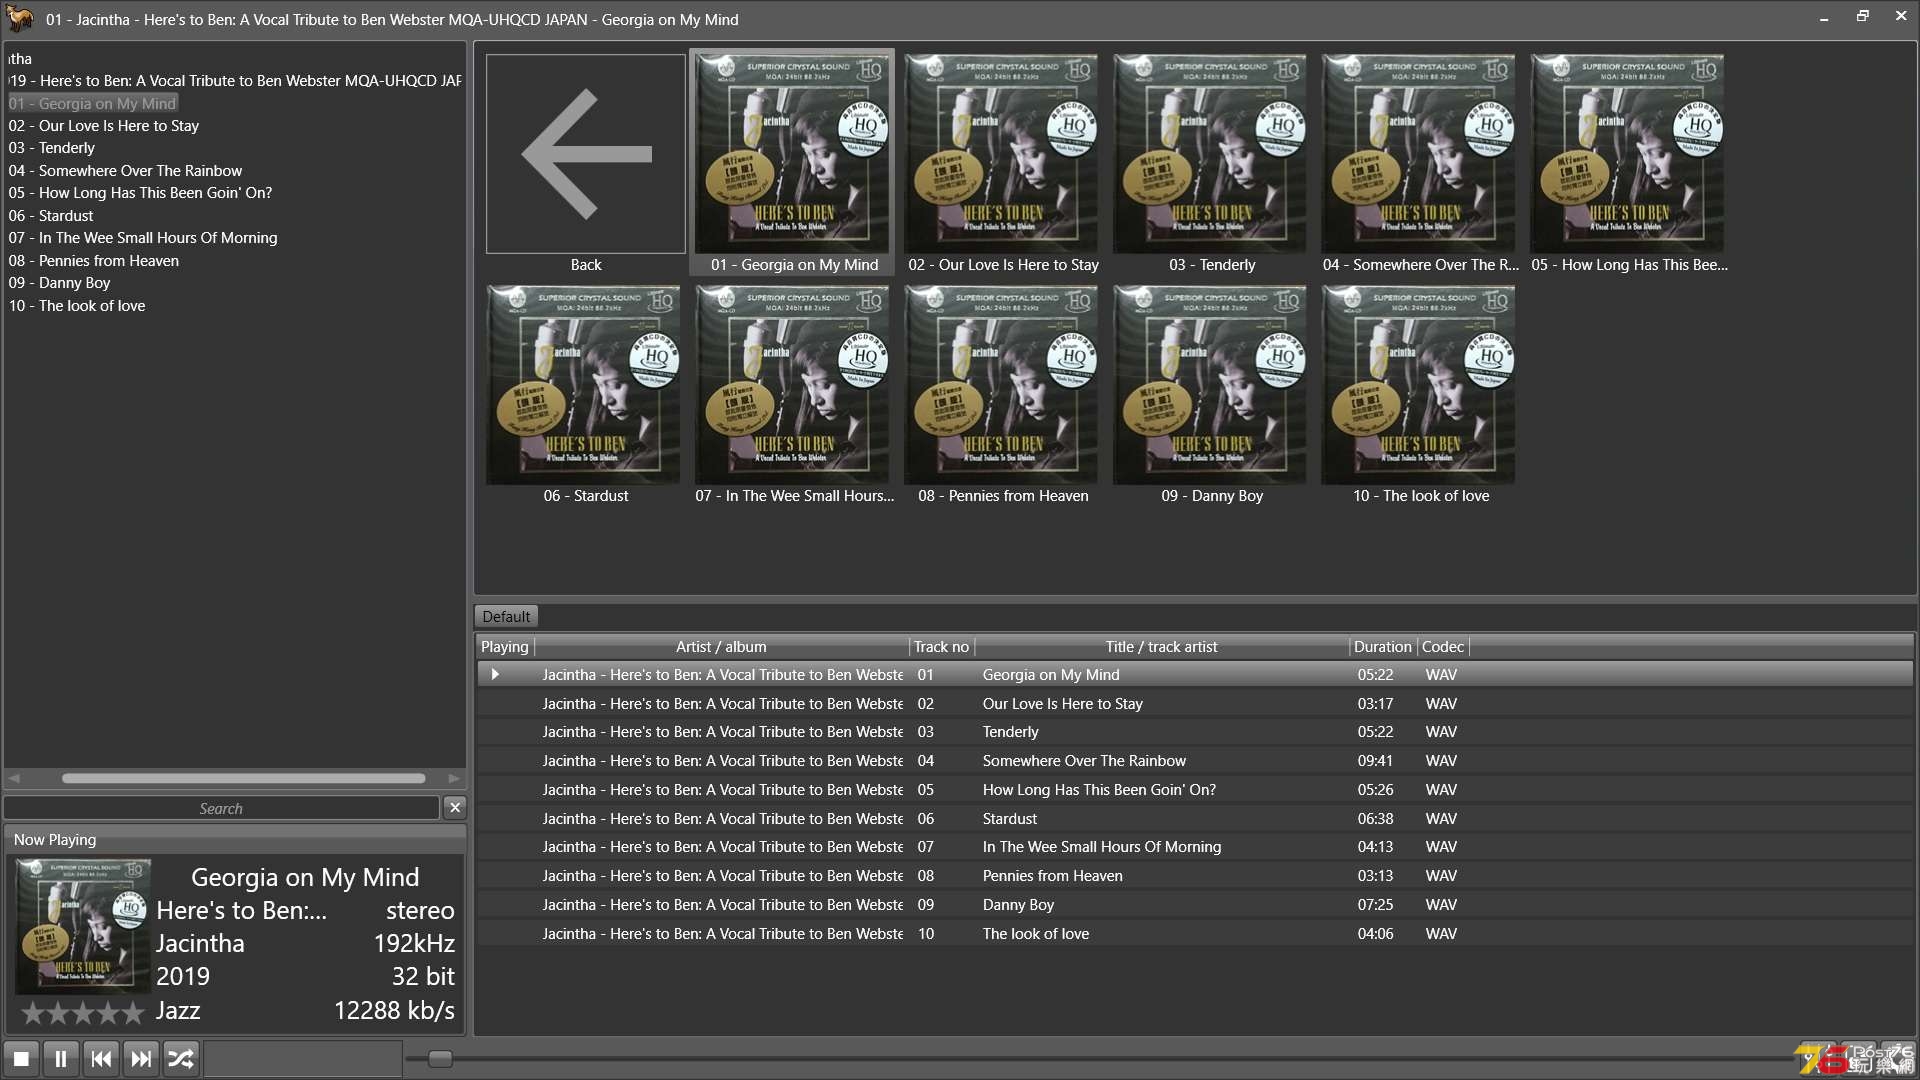
Task: Clear the search field with X button
Action: coord(455,807)
